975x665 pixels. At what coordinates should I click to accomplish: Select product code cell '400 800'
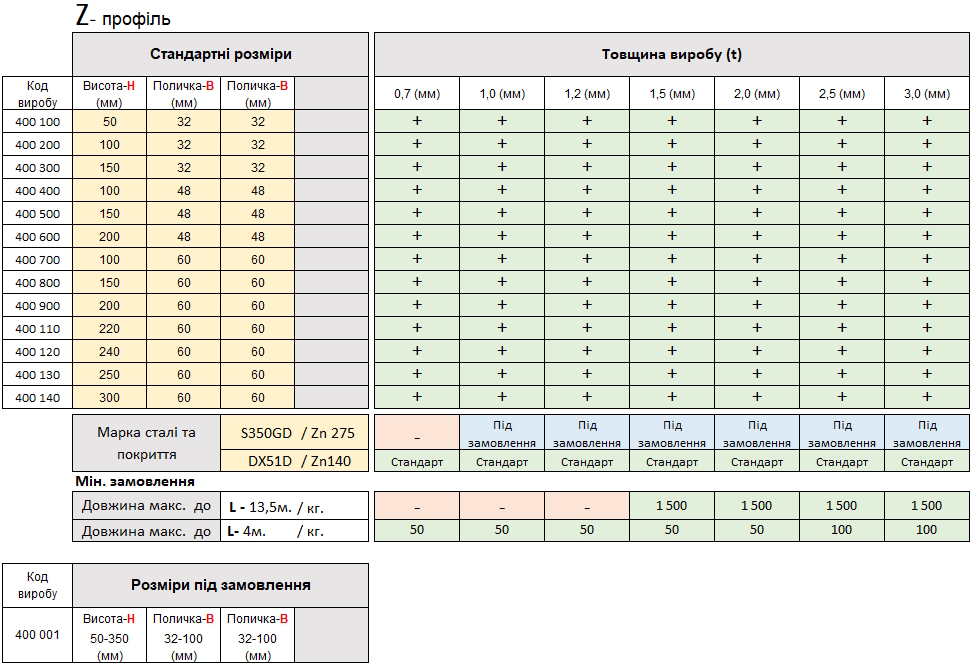tap(37, 283)
